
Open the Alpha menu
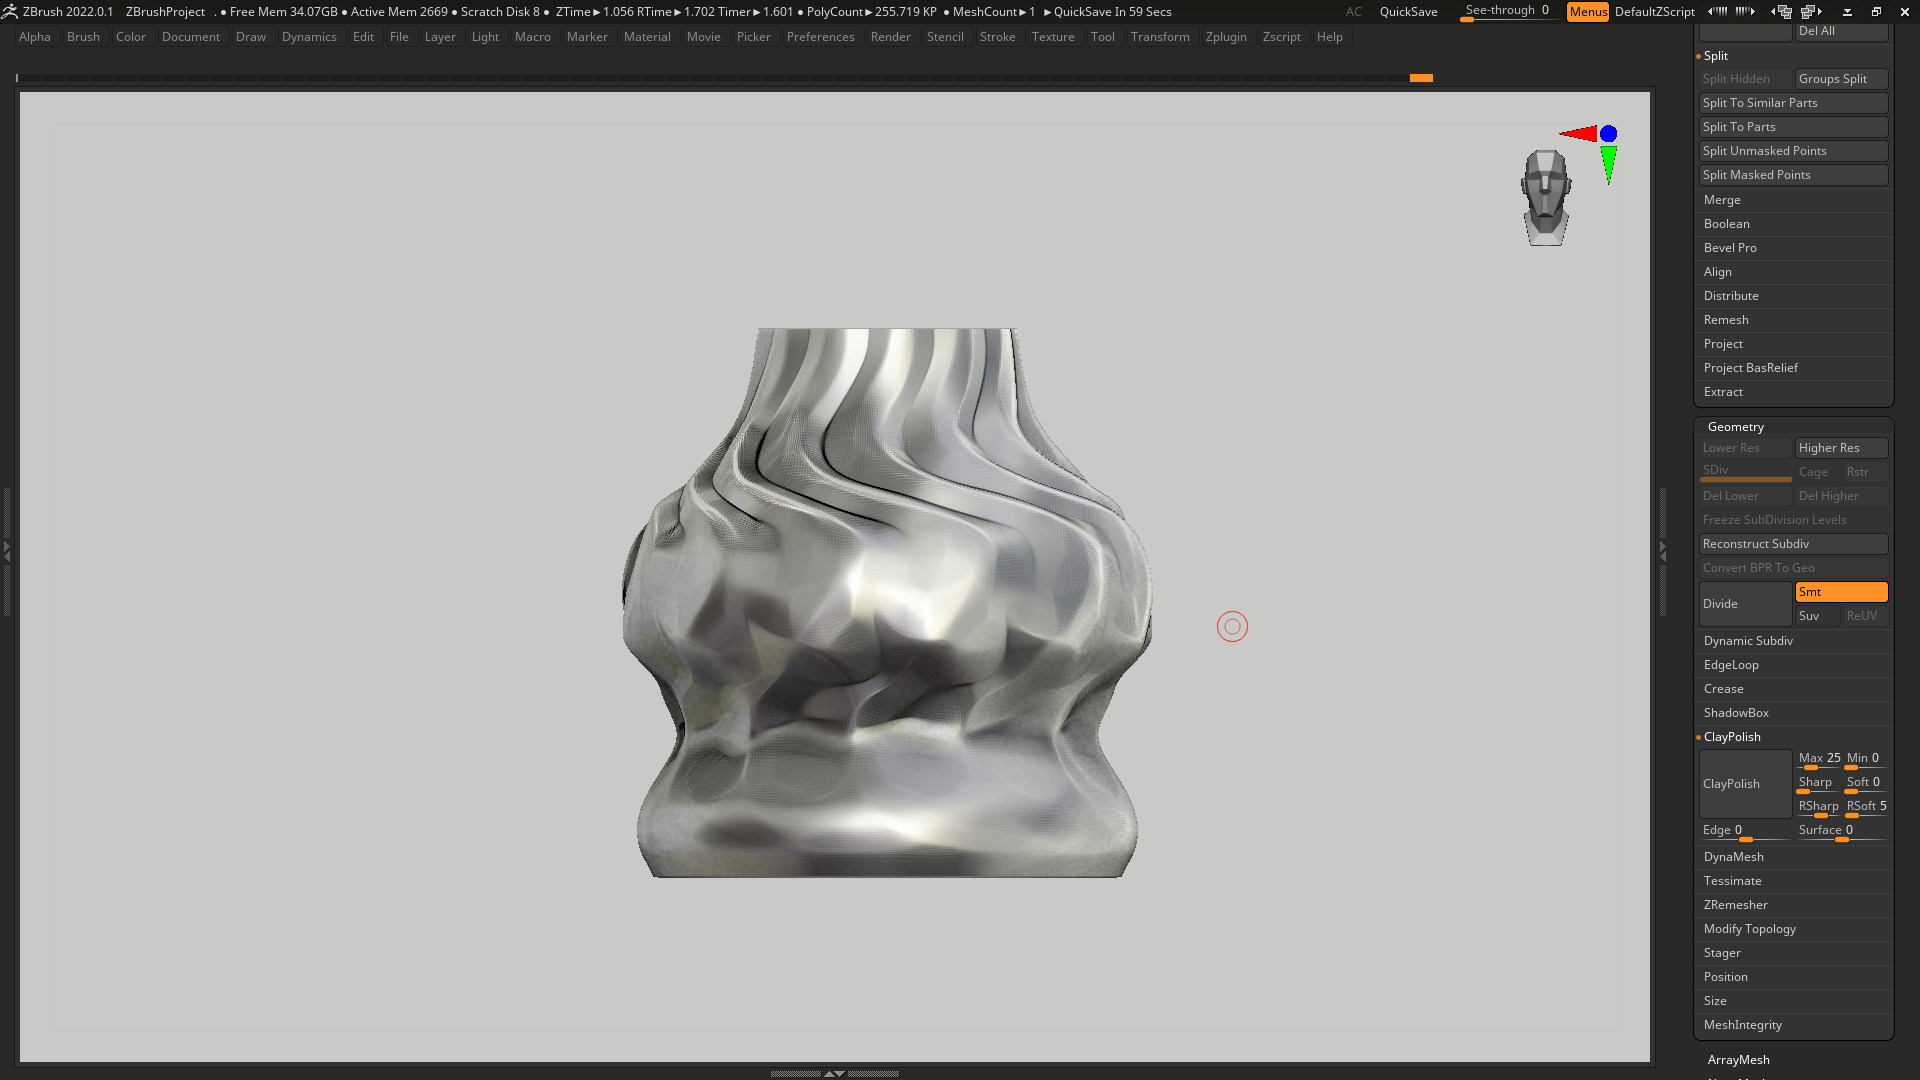[34, 37]
